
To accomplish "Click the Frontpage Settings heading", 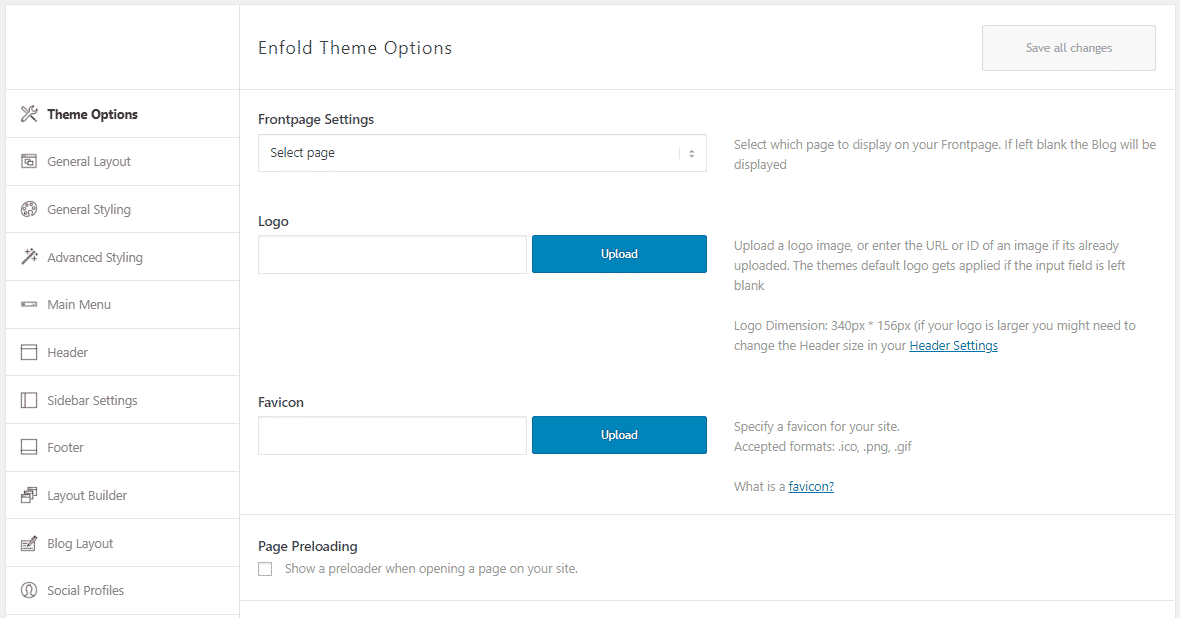I will (316, 119).
